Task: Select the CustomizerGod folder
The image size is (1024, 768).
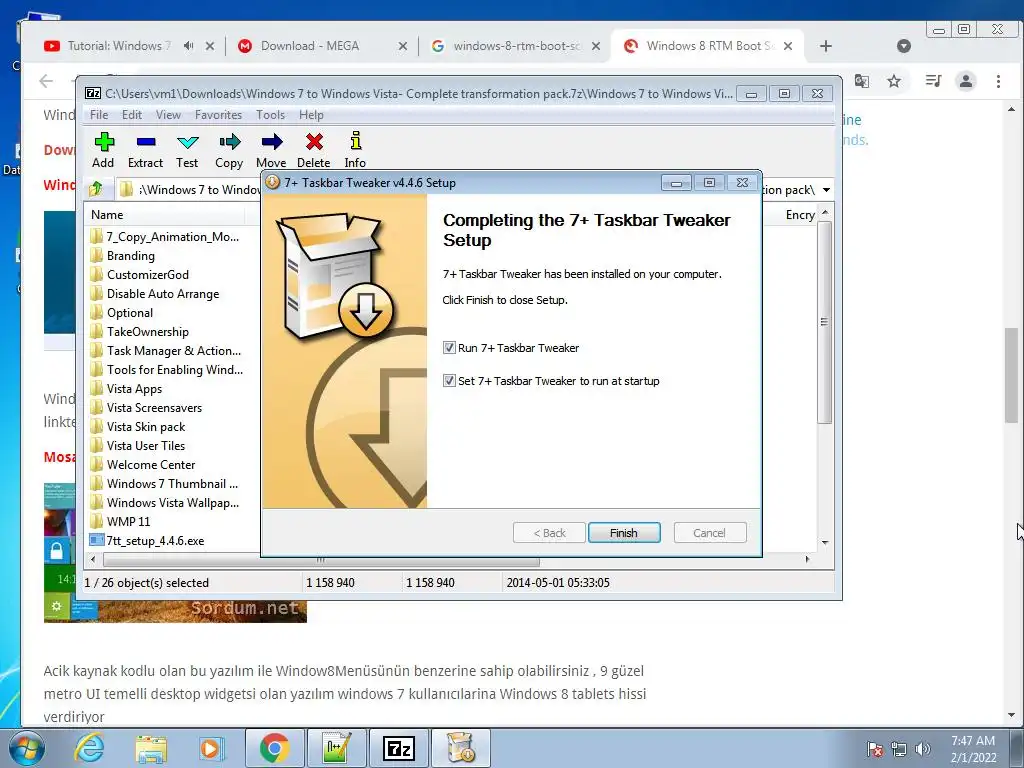Action: pyautogui.click(x=148, y=275)
